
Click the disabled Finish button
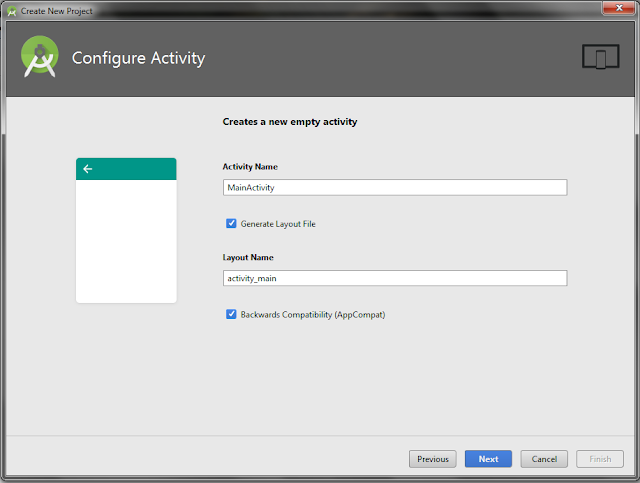[x=600, y=459]
